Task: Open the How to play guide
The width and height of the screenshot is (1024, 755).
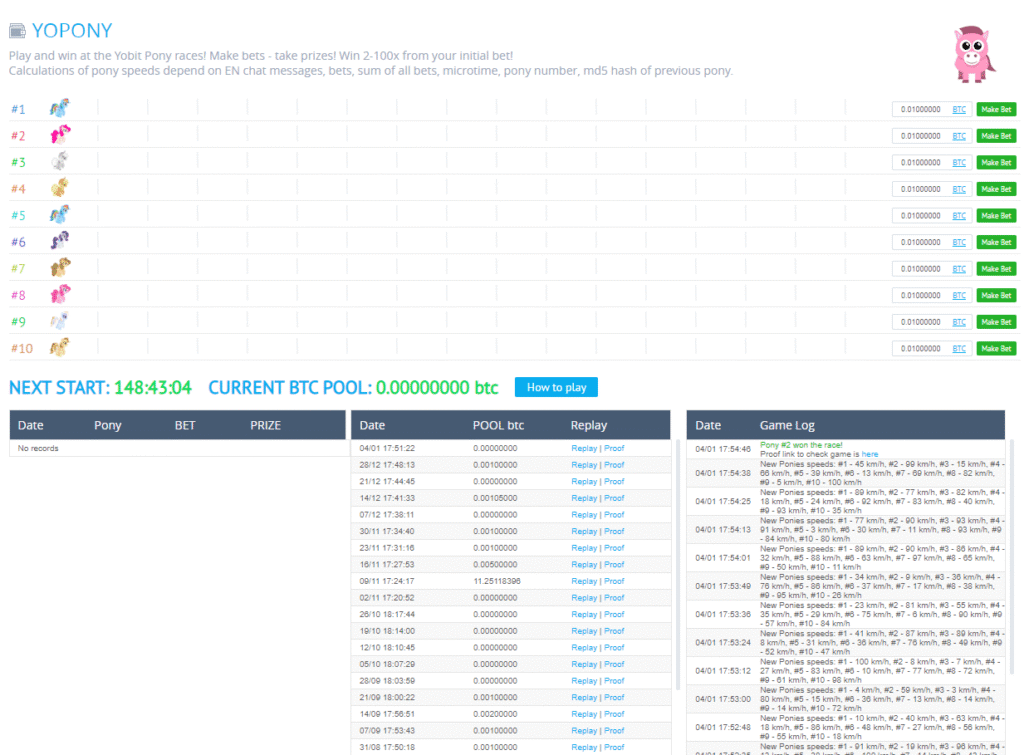Action: pos(556,387)
